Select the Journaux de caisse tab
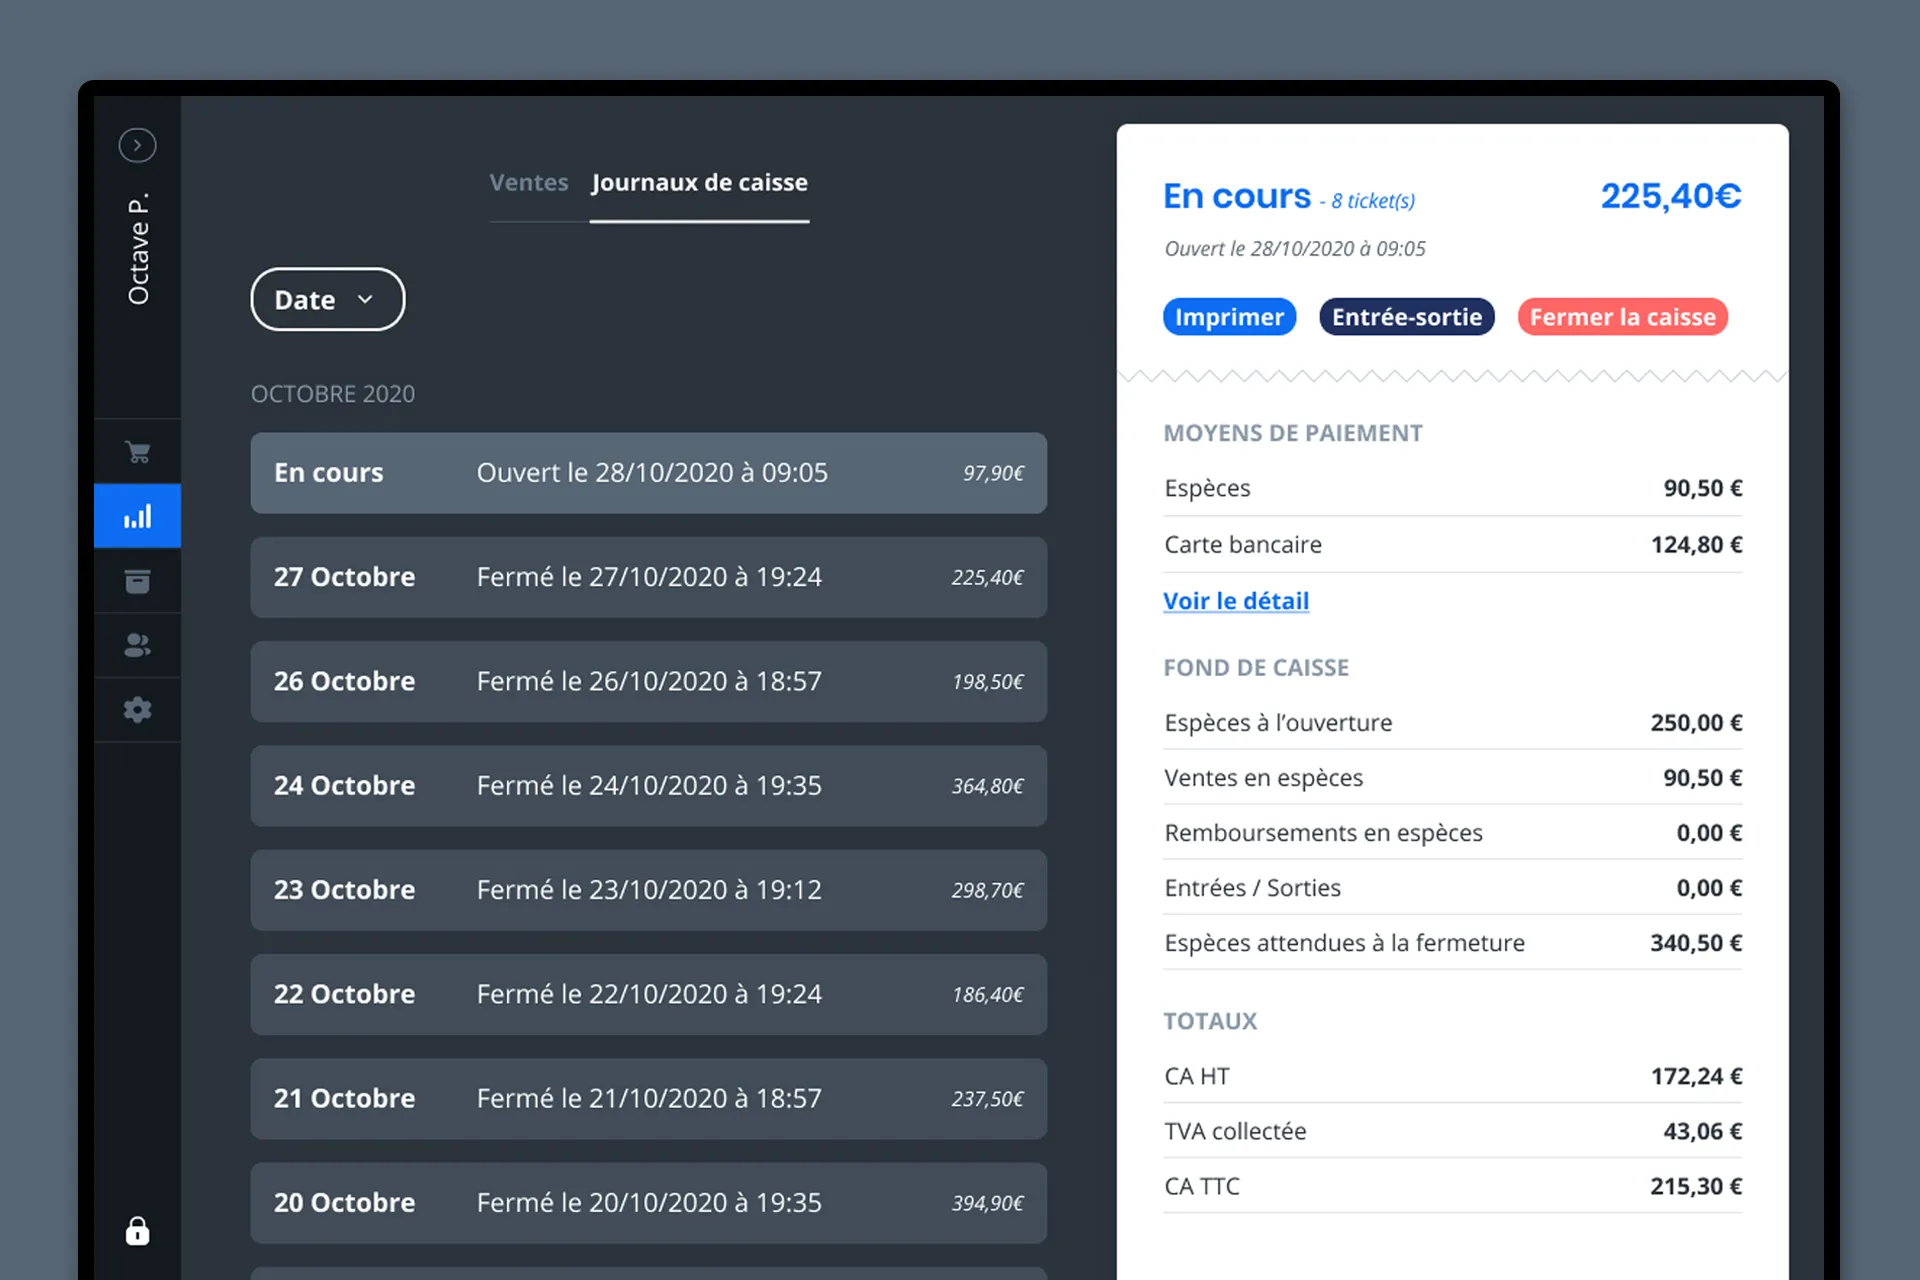 [x=699, y=183]
